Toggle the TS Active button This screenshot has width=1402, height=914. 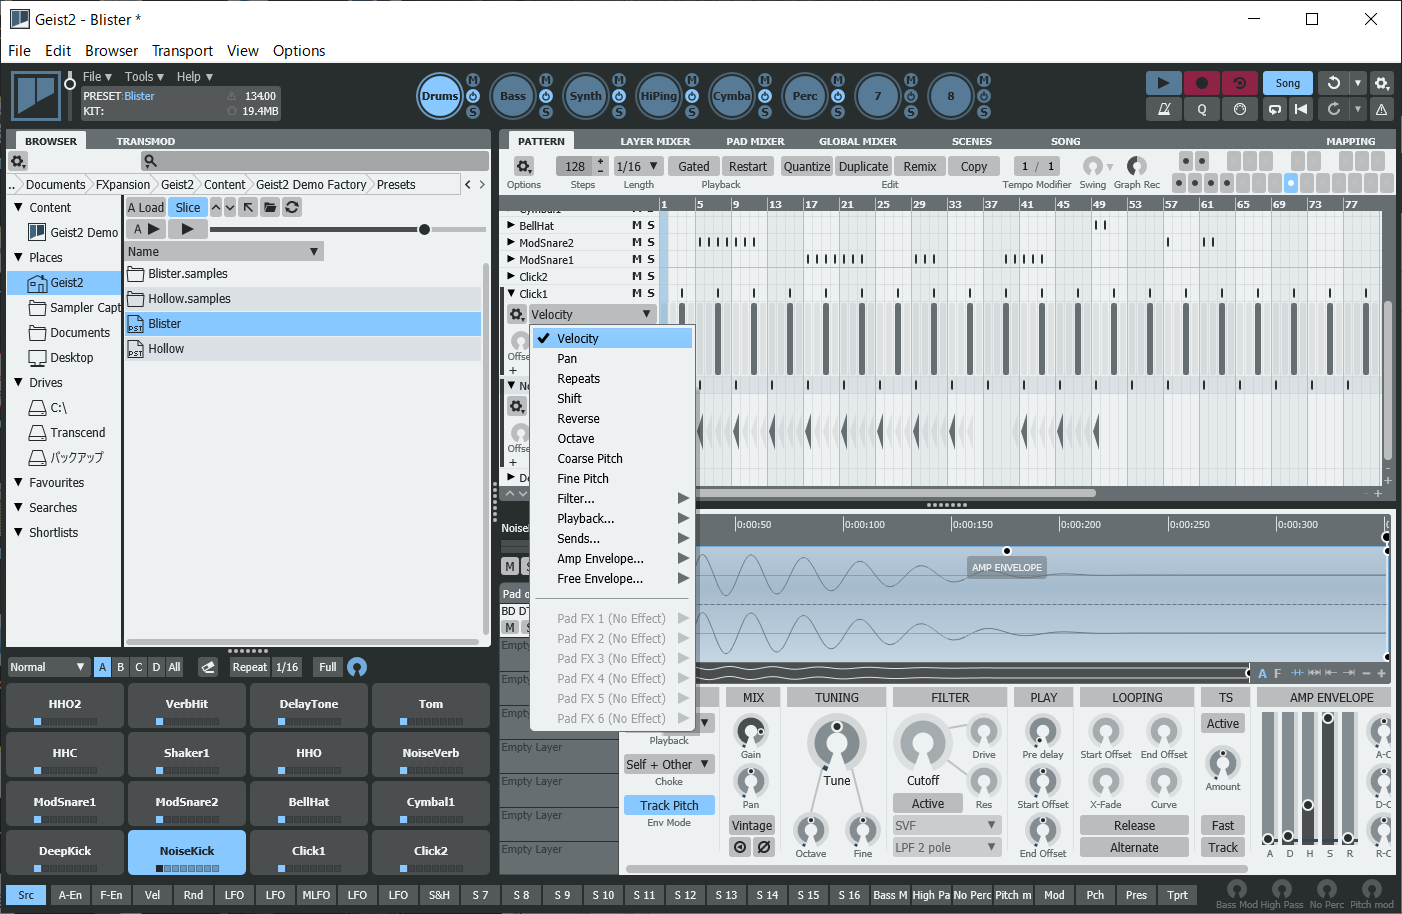(1223, 723)
